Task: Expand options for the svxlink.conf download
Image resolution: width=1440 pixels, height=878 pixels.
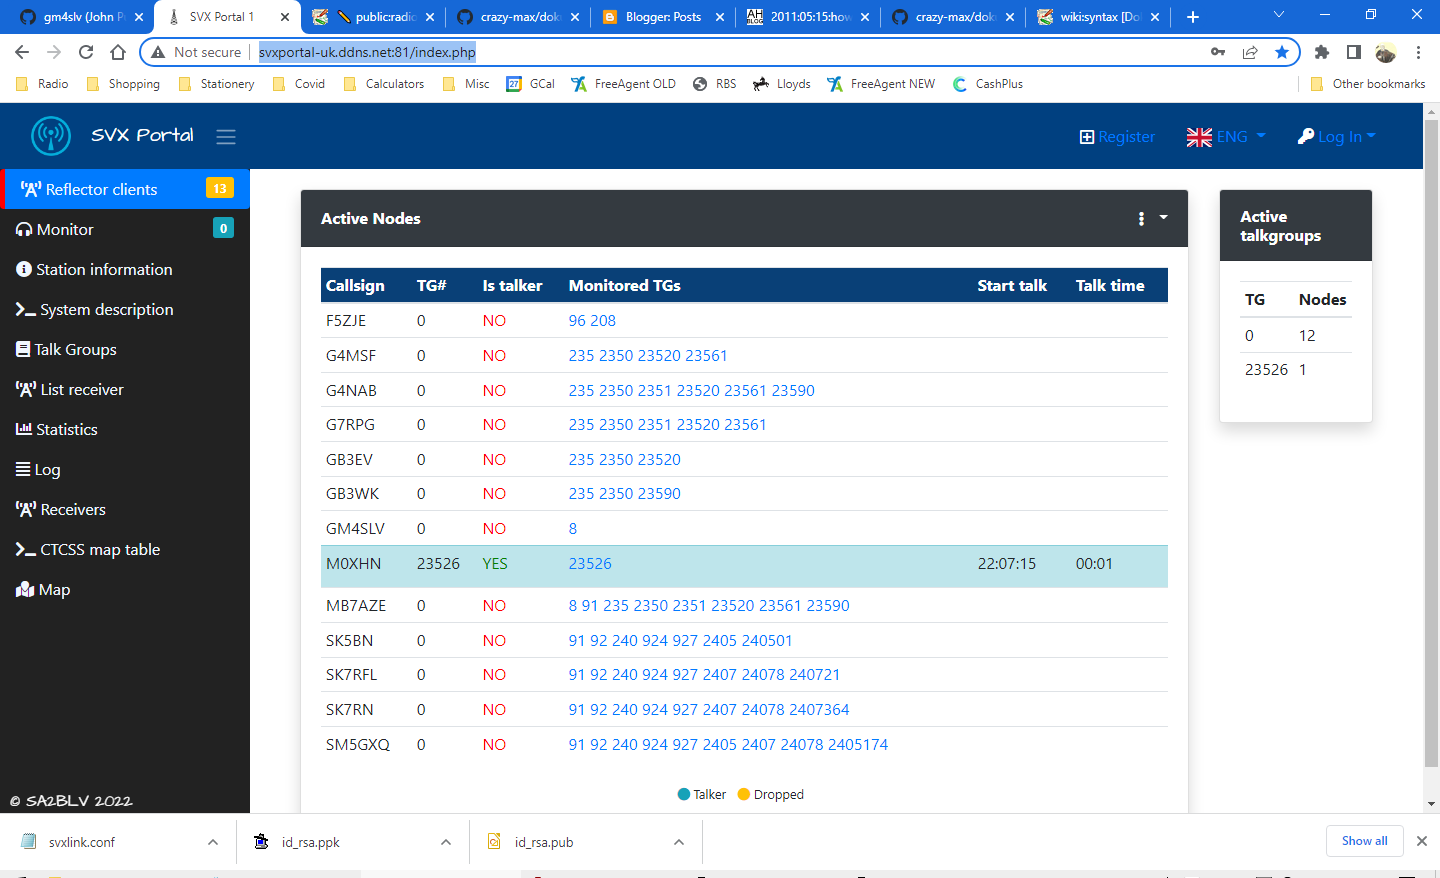Action: coord(213,842)
